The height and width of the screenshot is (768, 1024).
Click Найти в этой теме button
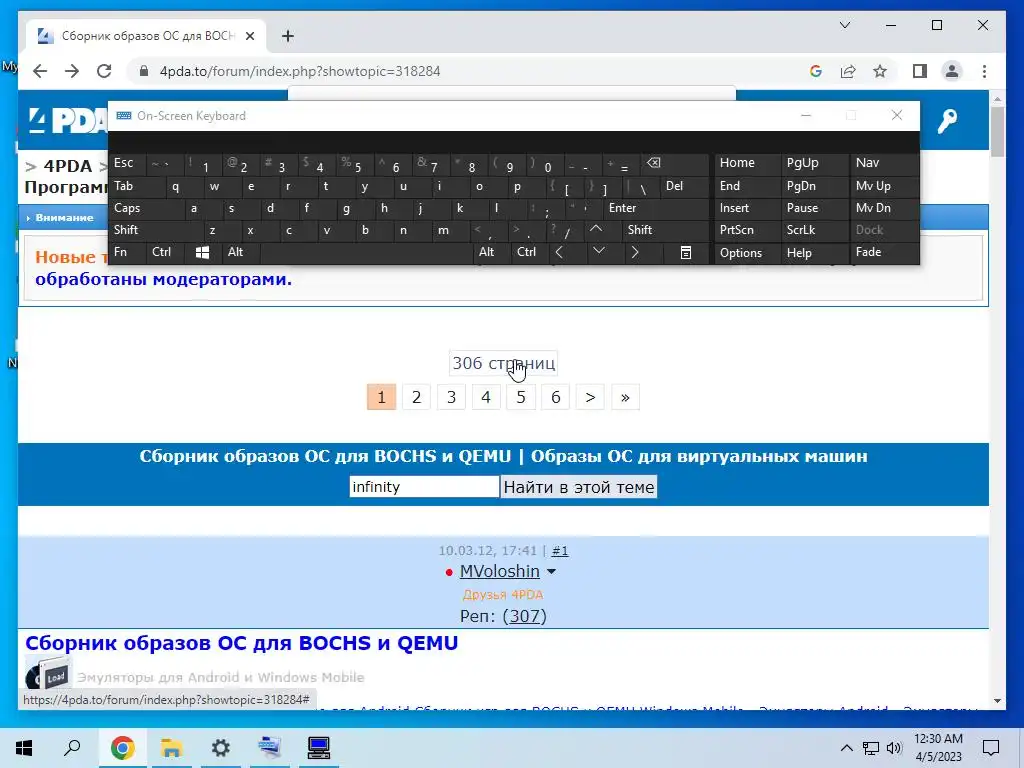579,487
